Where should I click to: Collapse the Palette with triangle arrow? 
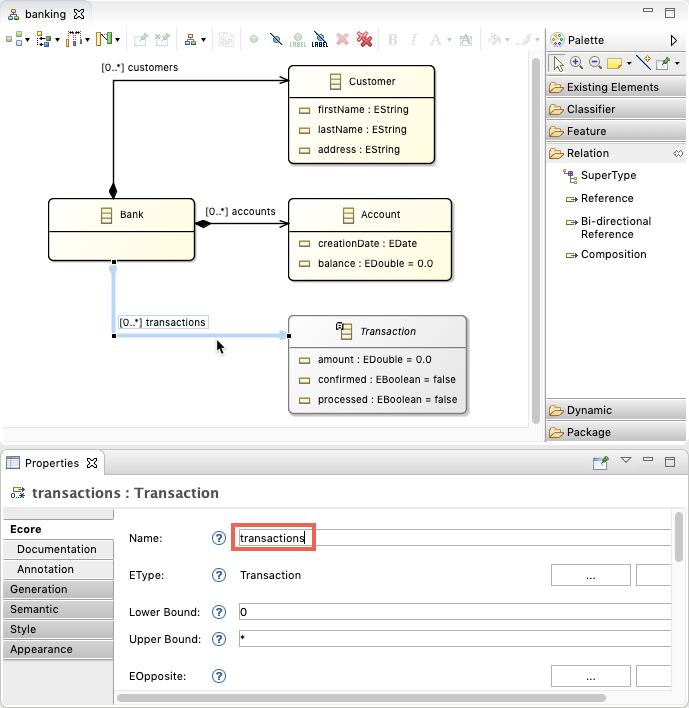pos(674,41)
